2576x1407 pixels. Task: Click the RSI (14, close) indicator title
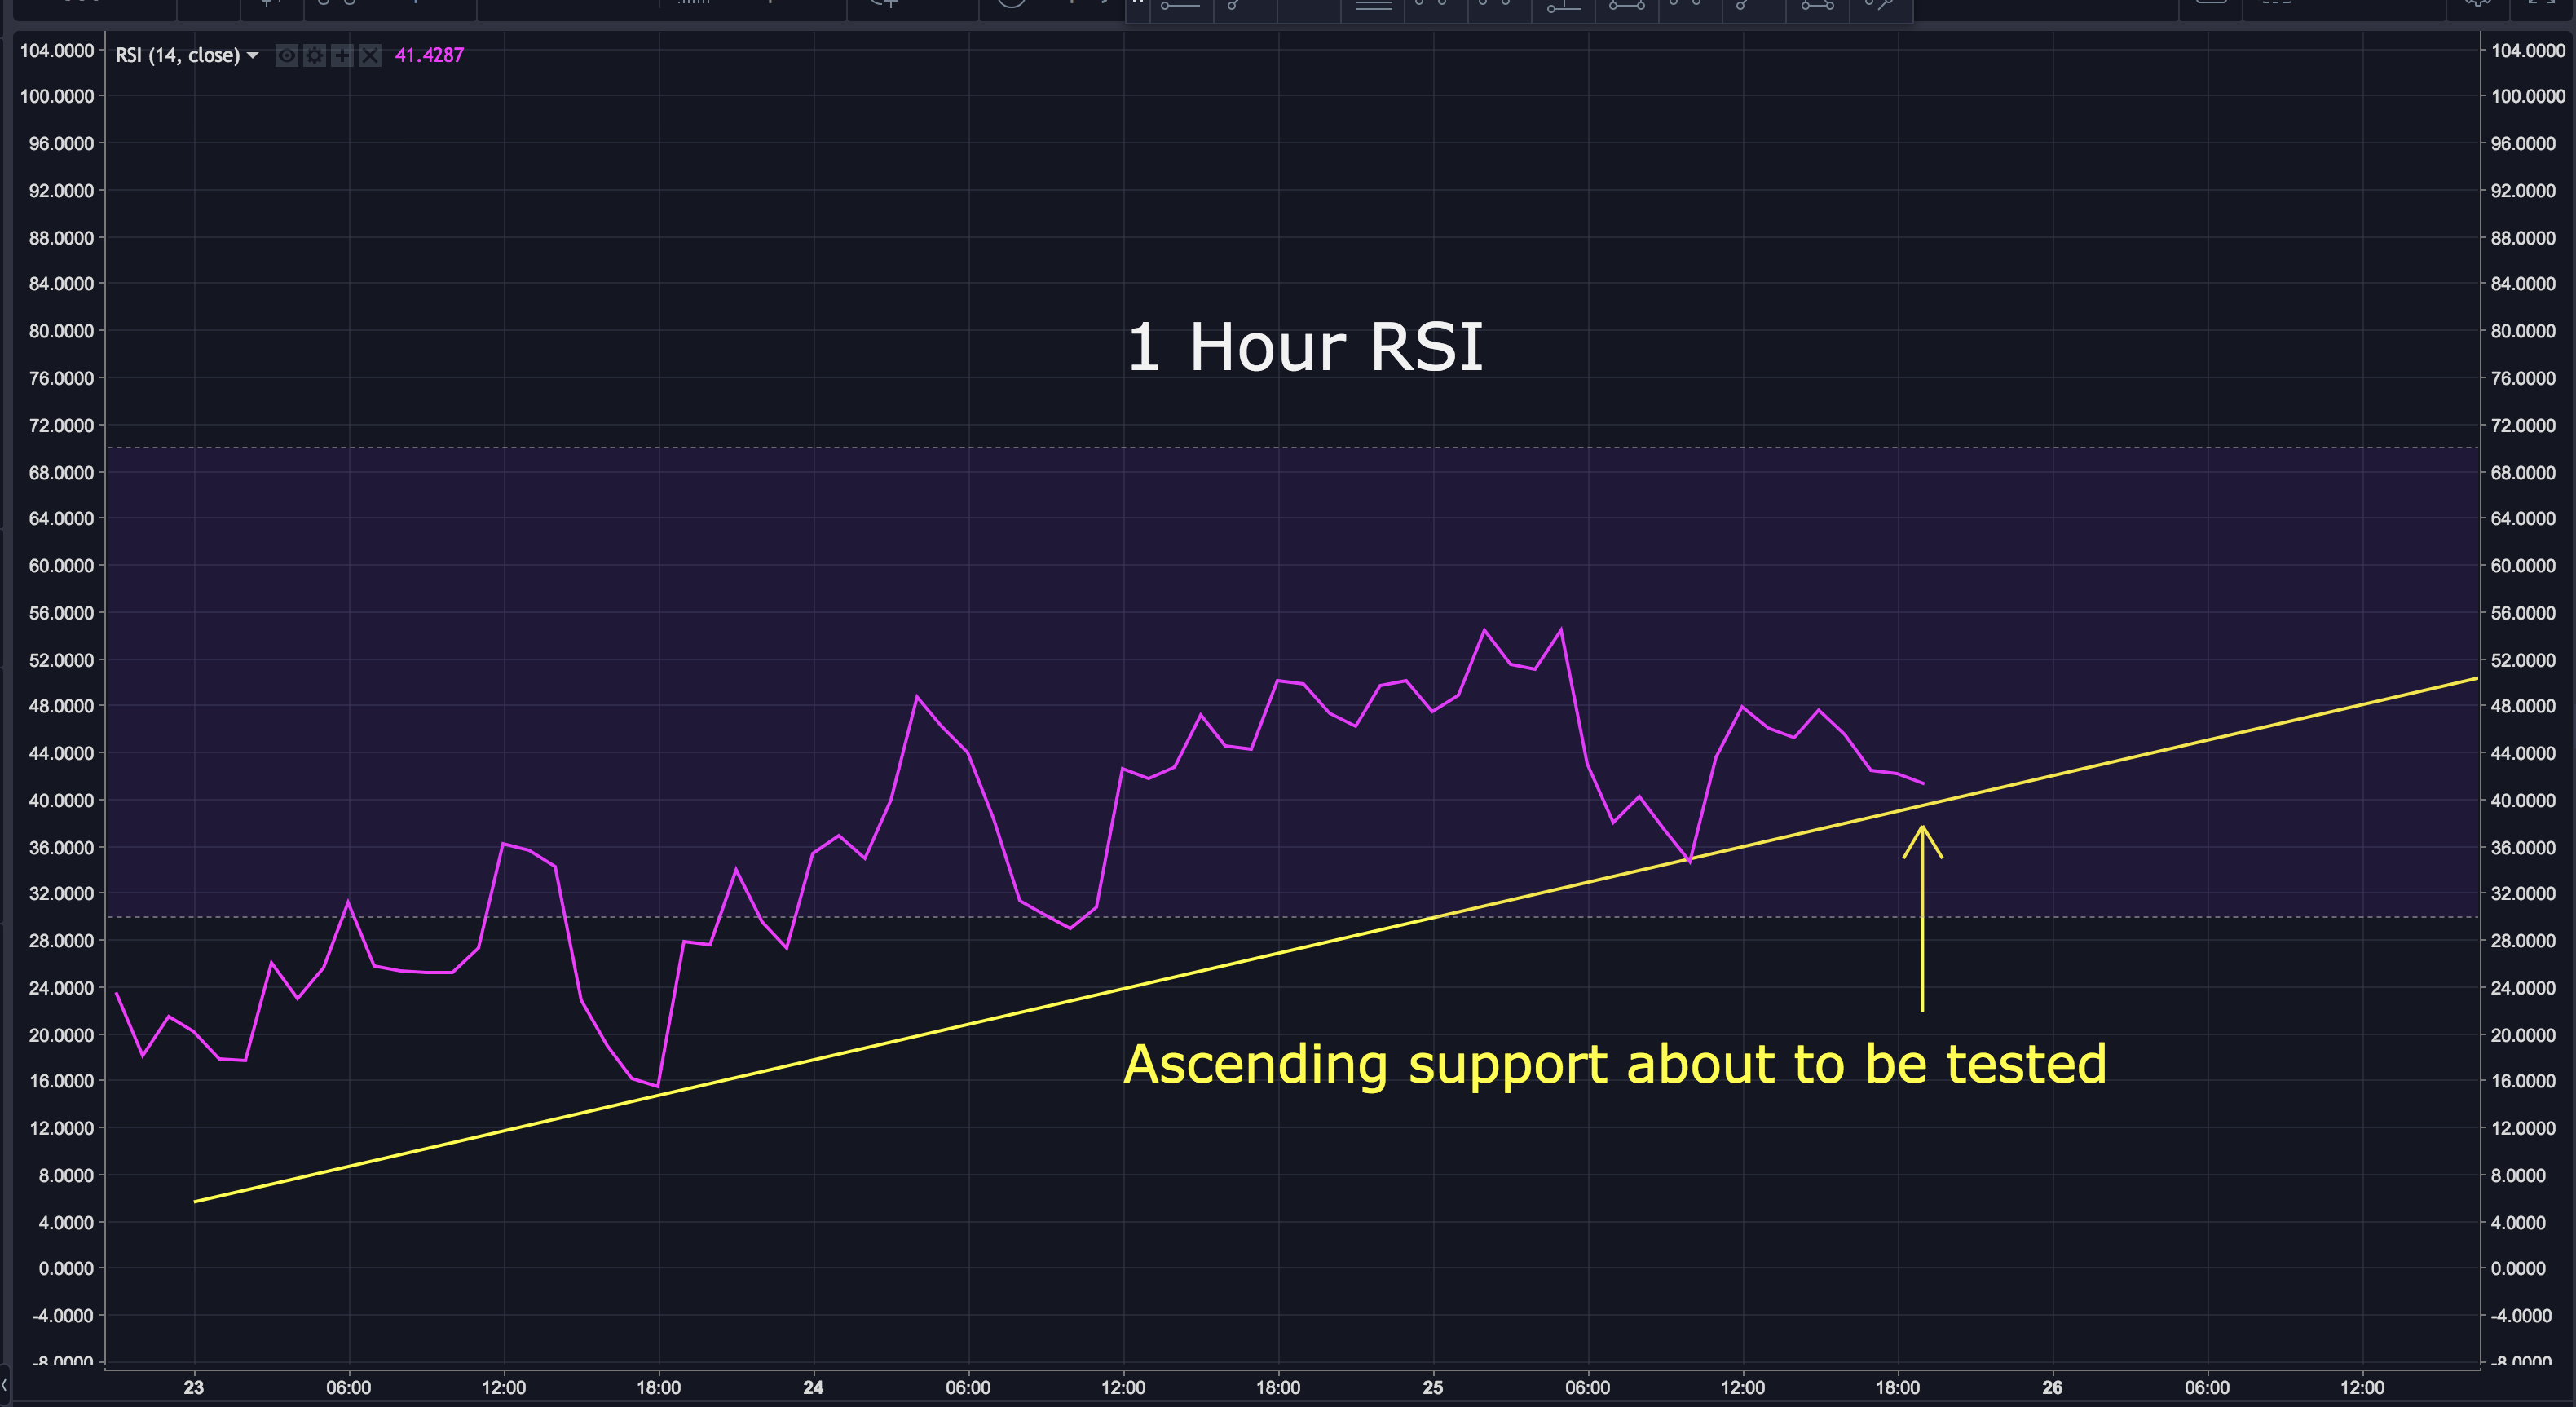(x=177, y=56)
